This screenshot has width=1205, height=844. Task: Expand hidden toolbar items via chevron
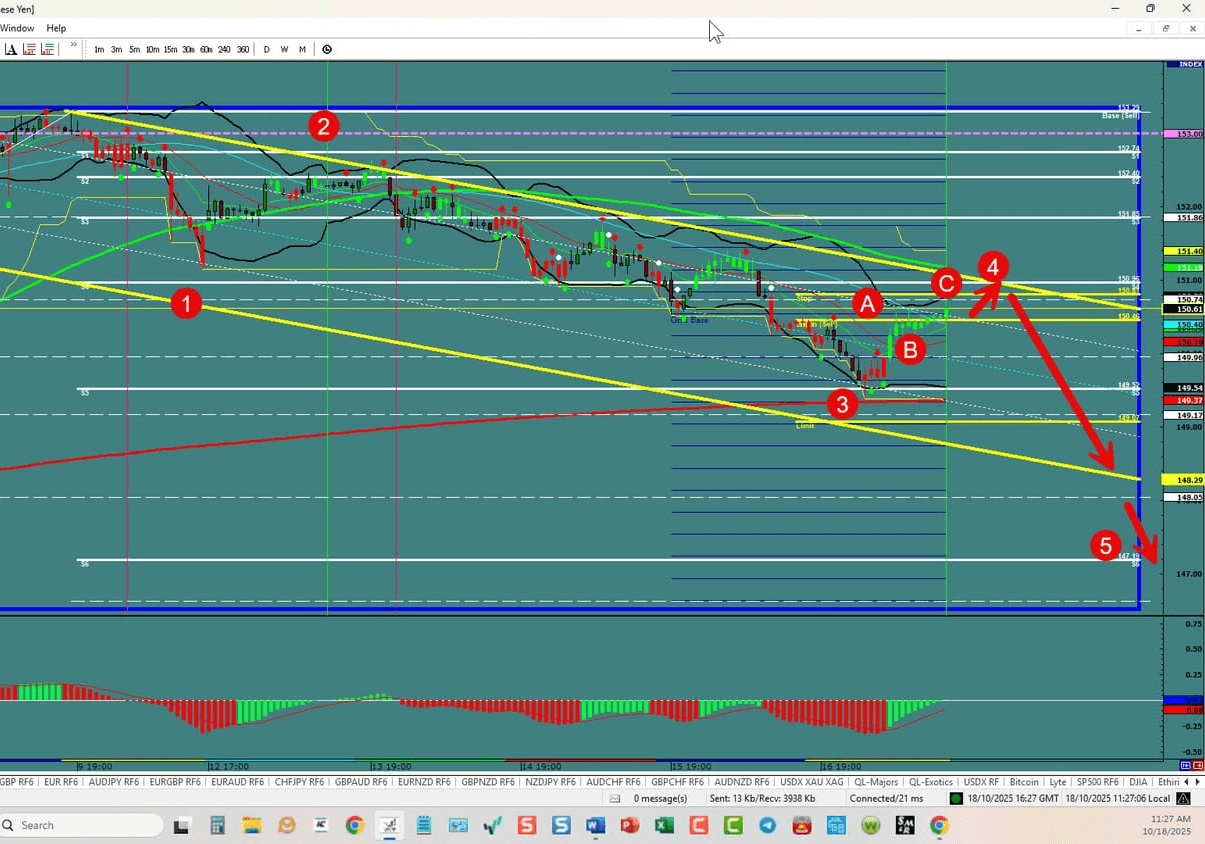72,46
